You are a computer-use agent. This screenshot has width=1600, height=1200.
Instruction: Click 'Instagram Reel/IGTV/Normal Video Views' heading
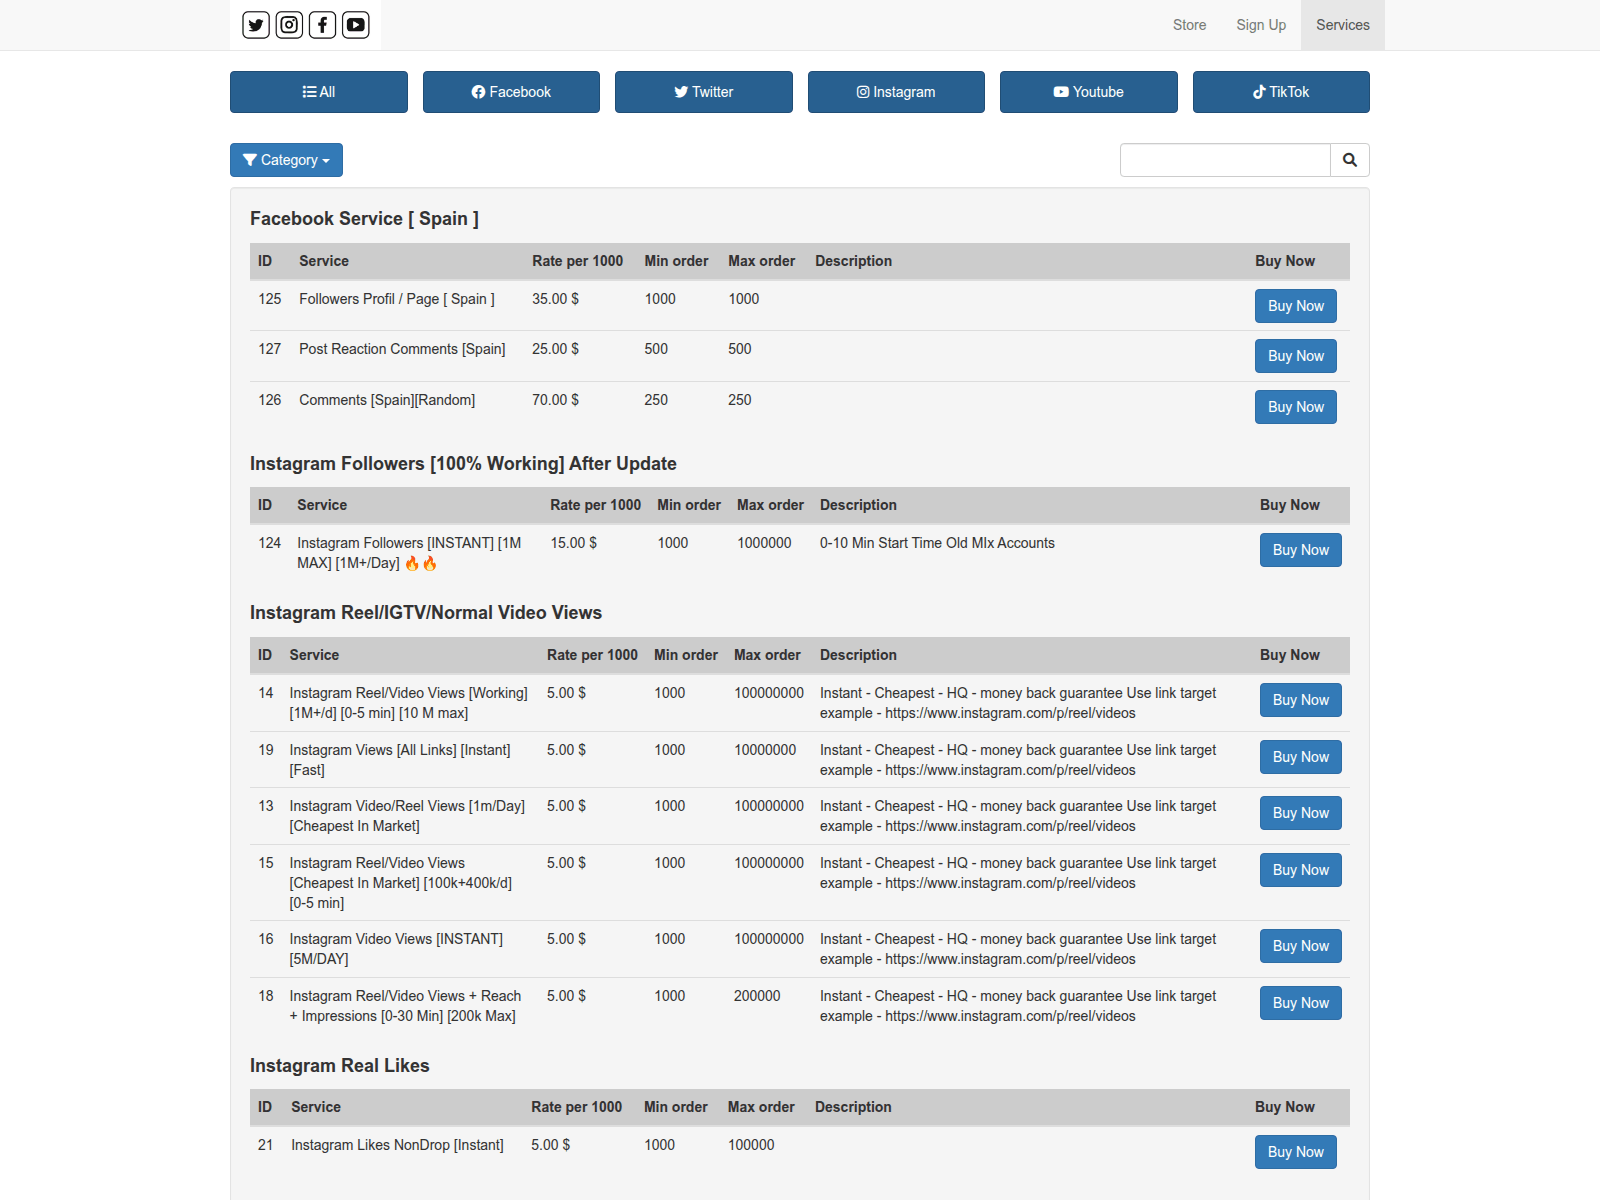click(426, 613)
